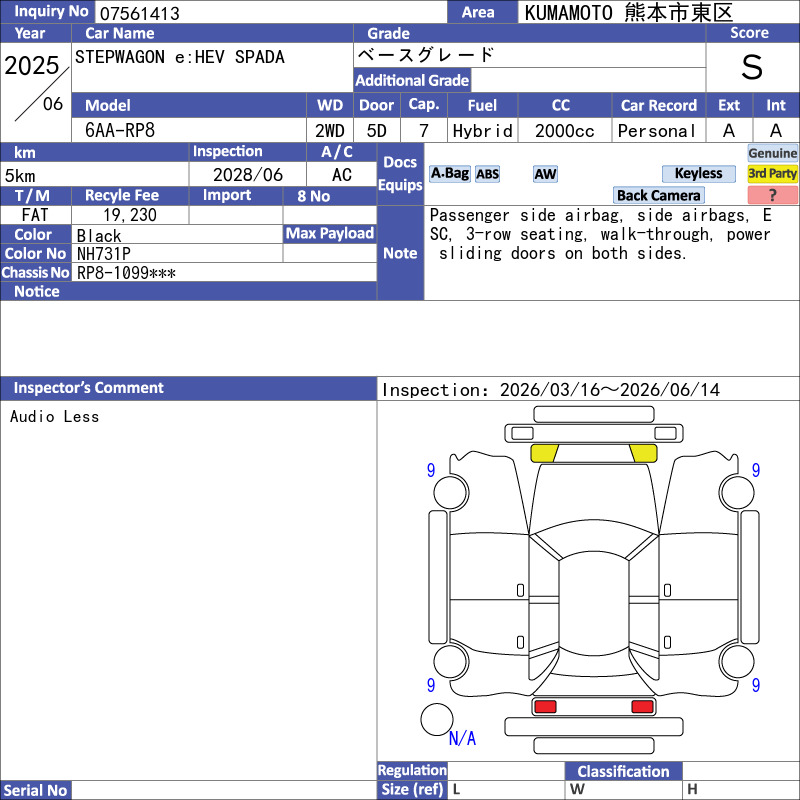Select the Back Camera badge
Viewport: 800px width, 800px height.
(x=659, y=195)
